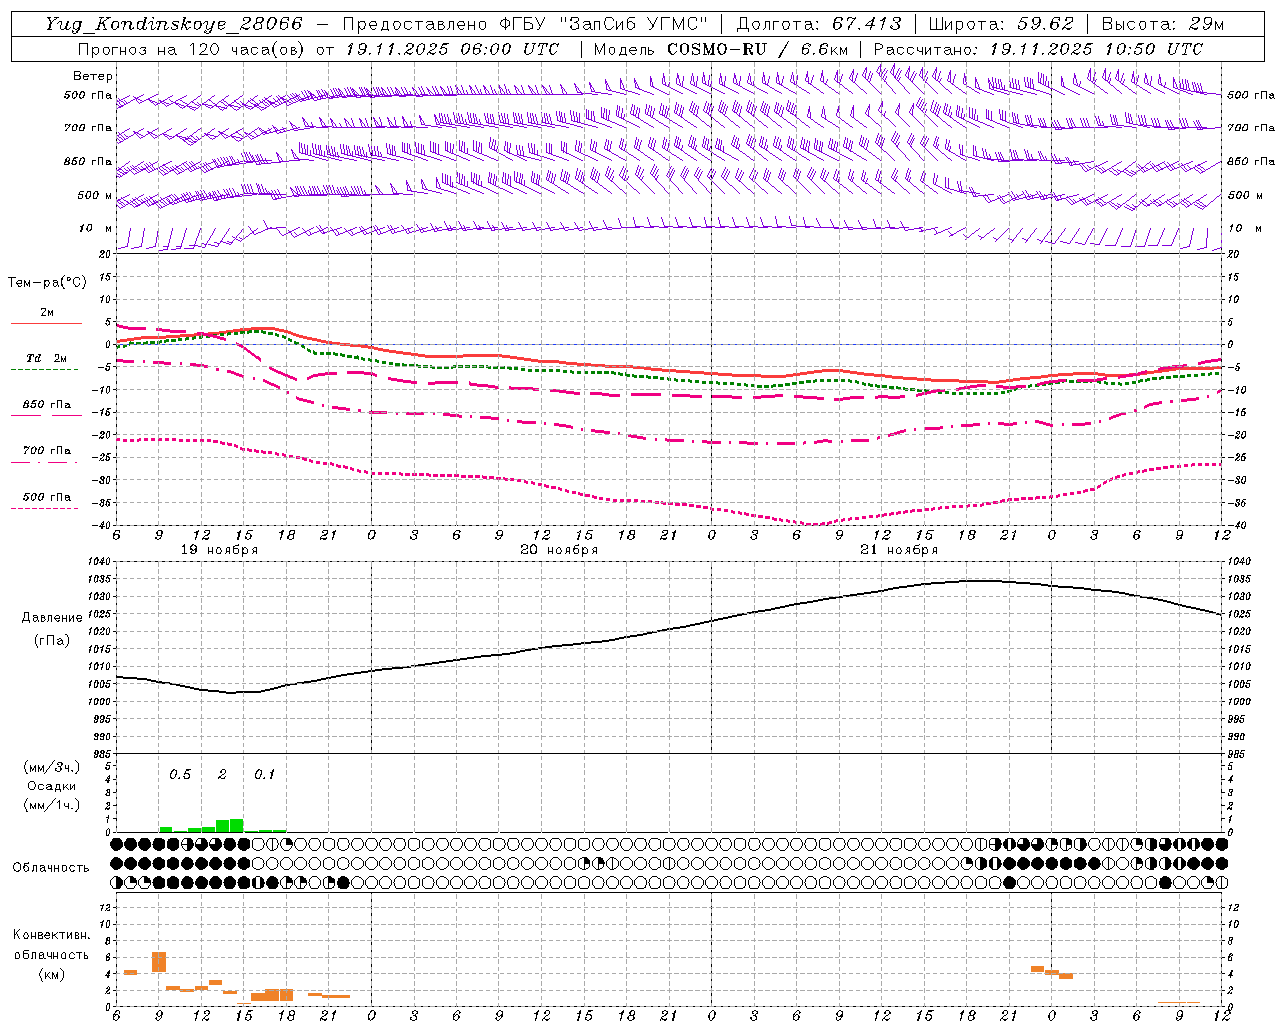Click the 2м temperature legend label
The image size is (1280, 1024).
pyautogui.click(x=47, y=312)
